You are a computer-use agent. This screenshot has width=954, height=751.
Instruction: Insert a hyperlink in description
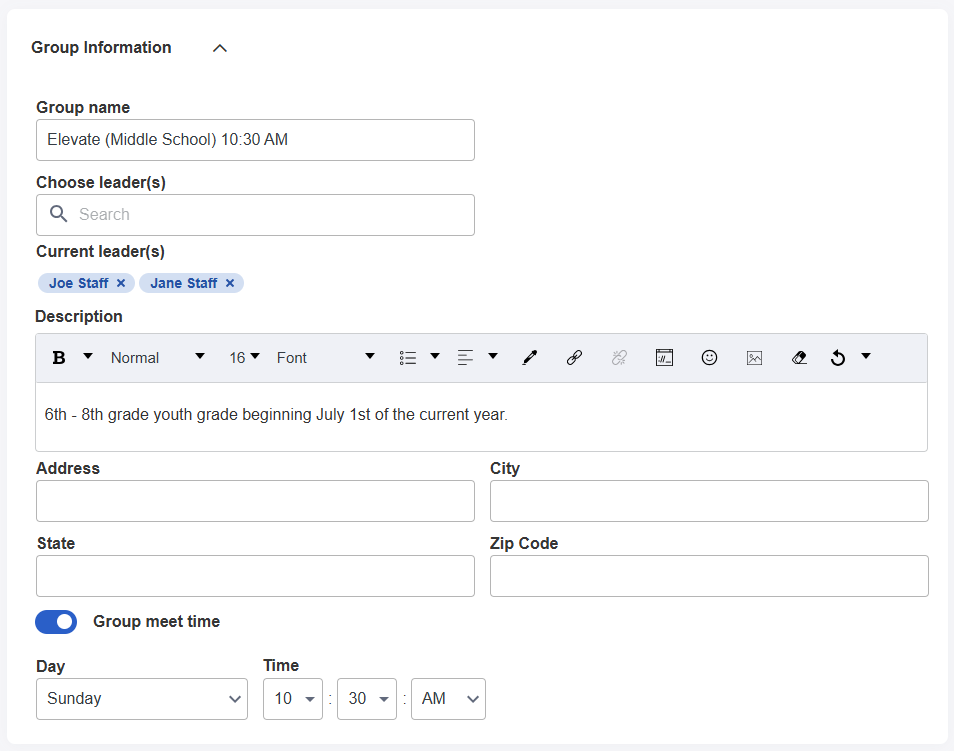click(574, 358)
